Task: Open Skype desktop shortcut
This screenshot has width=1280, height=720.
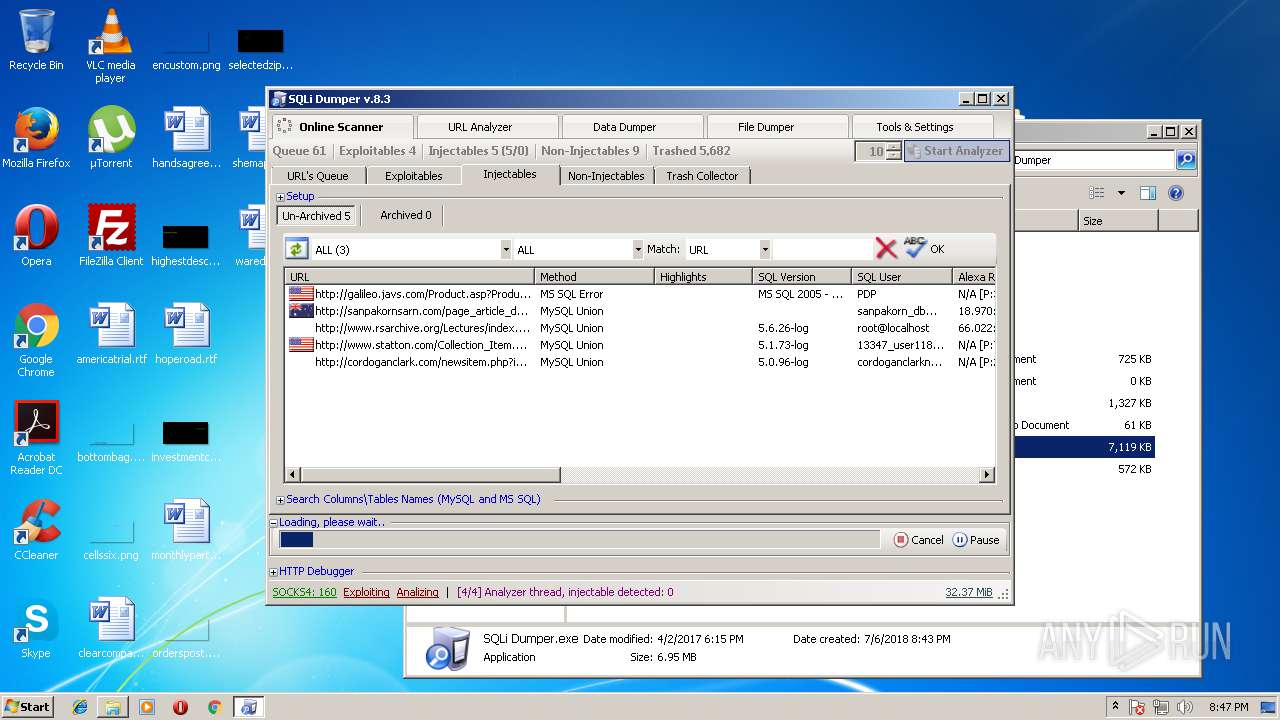Action: 36,628
